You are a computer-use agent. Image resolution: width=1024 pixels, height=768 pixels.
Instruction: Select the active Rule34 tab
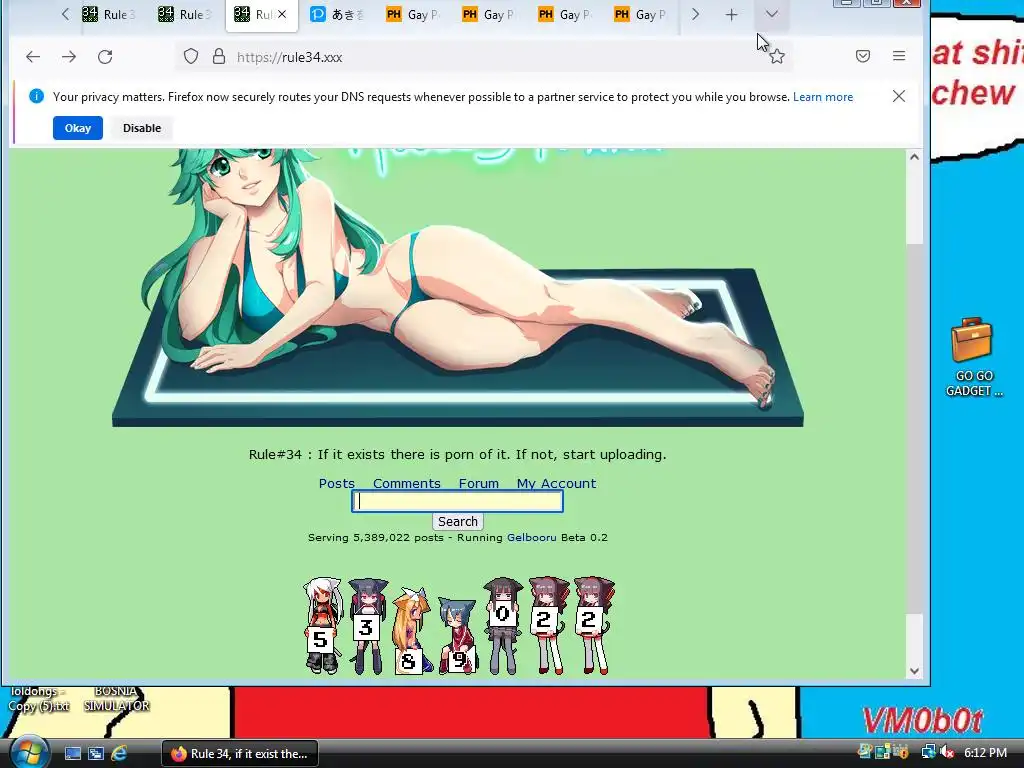click(261, 14)
